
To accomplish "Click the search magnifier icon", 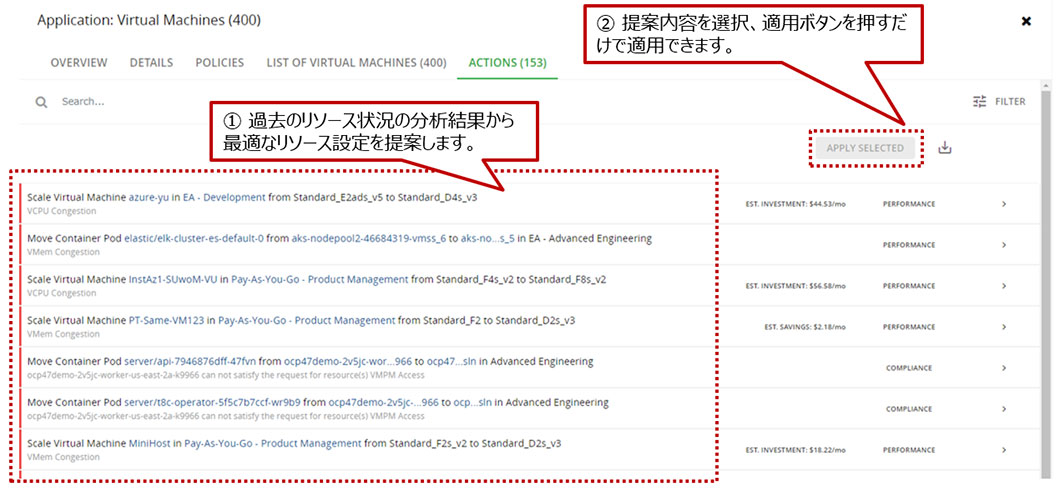I will [41, 102].
